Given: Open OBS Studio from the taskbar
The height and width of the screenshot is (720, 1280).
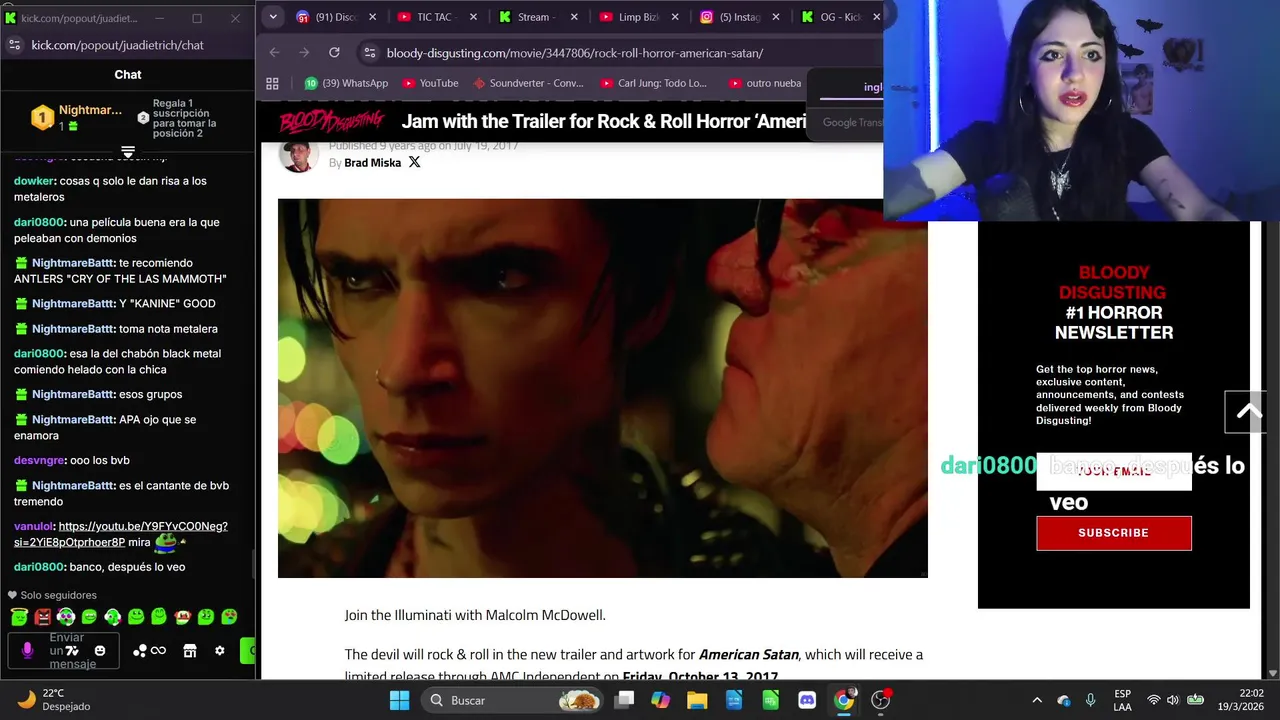Looking at the screenshot, I should 881,700.
